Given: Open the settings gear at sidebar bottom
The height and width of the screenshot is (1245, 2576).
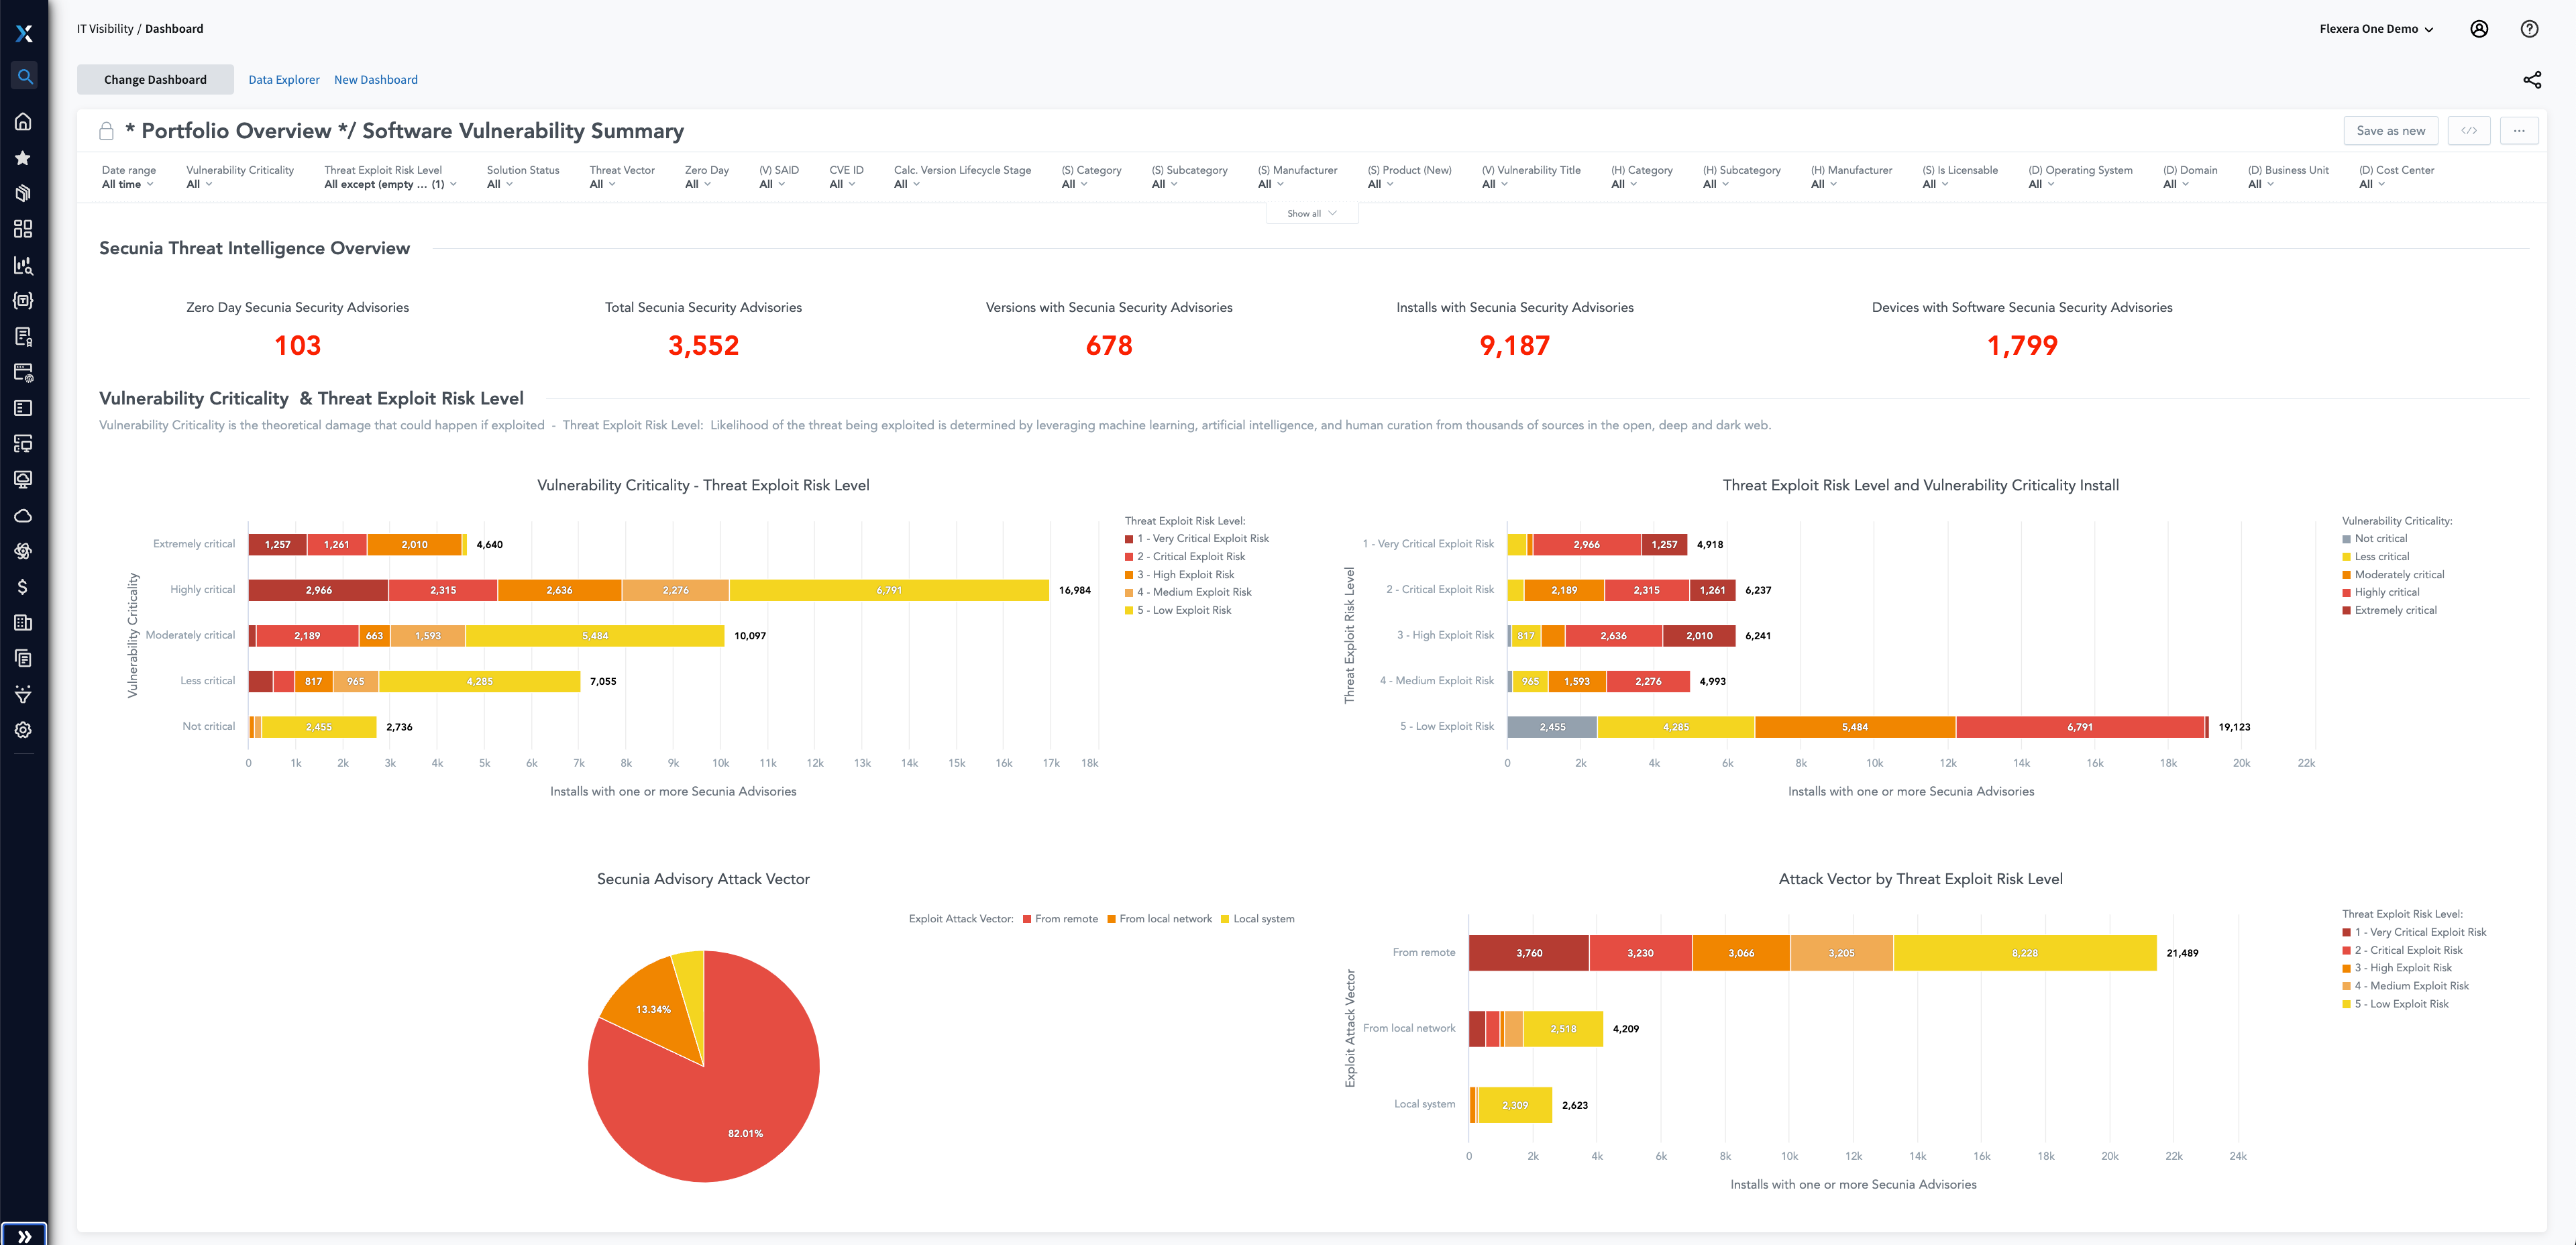Looking at the screenshot, I should (23, 730).
